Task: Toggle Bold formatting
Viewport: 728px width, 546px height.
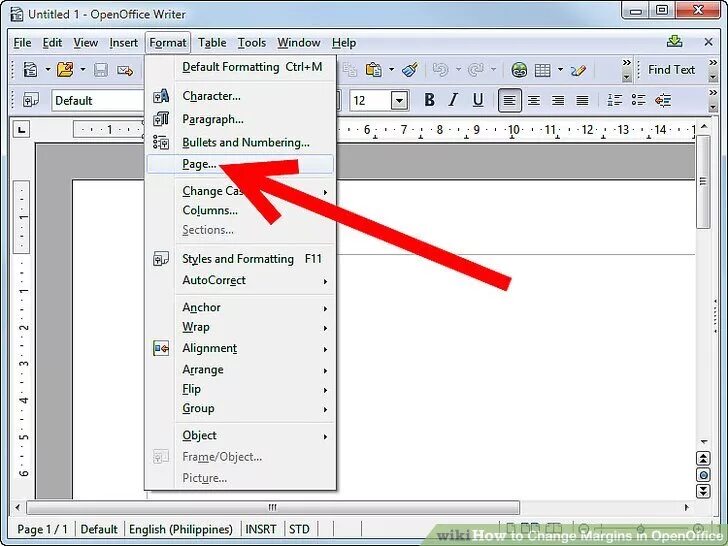Action: click(429, 100)
